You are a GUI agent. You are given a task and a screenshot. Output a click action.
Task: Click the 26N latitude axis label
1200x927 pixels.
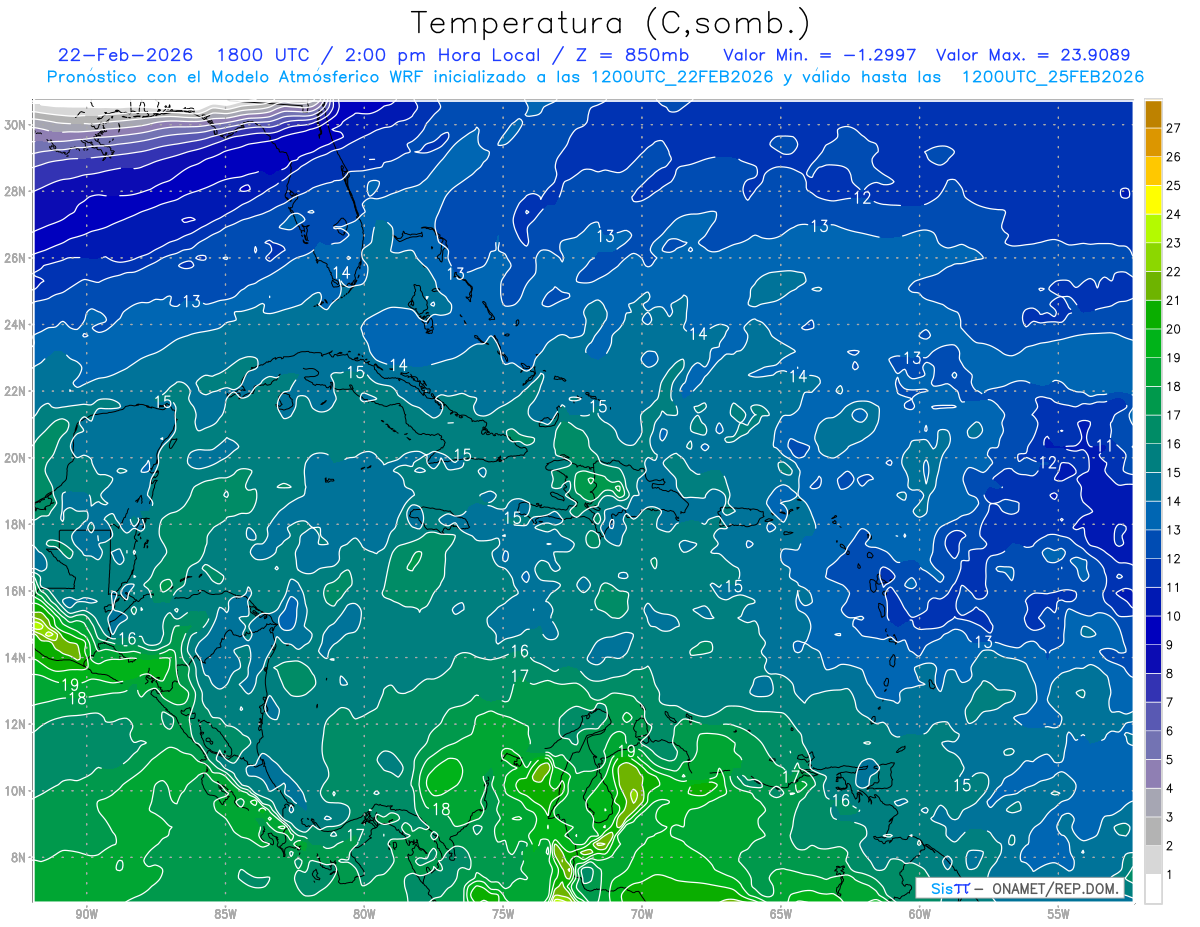pyautogui.click(x=15, y=258)
